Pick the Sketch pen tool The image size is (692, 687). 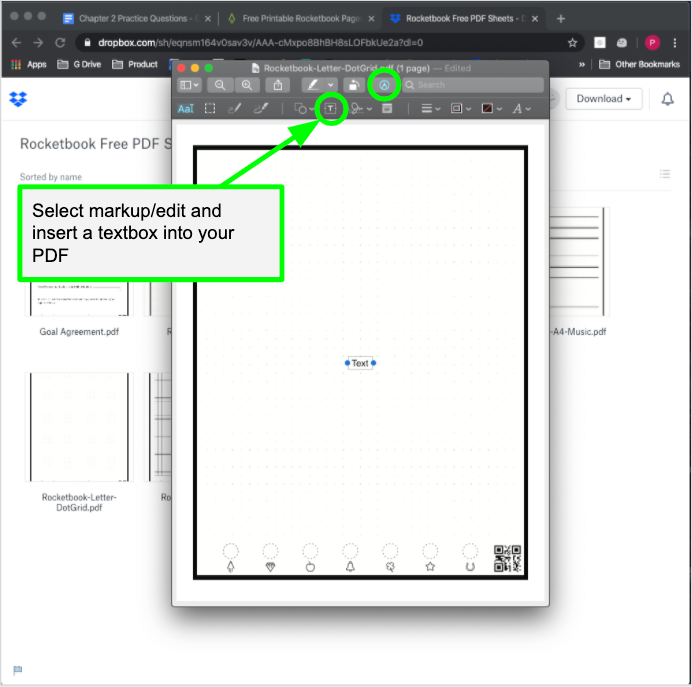coord(234,109)
